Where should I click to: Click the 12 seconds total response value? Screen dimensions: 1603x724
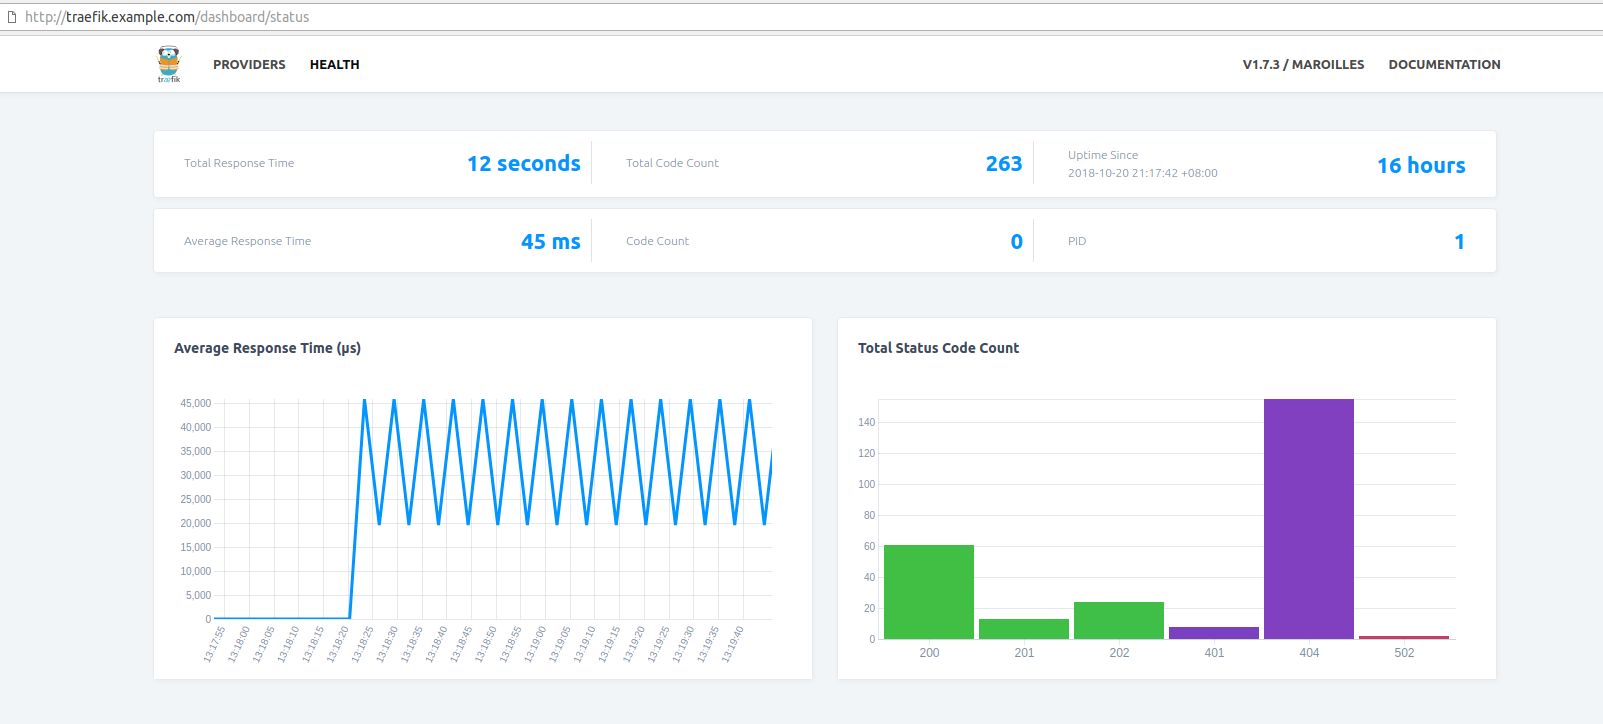coord(524,163)
